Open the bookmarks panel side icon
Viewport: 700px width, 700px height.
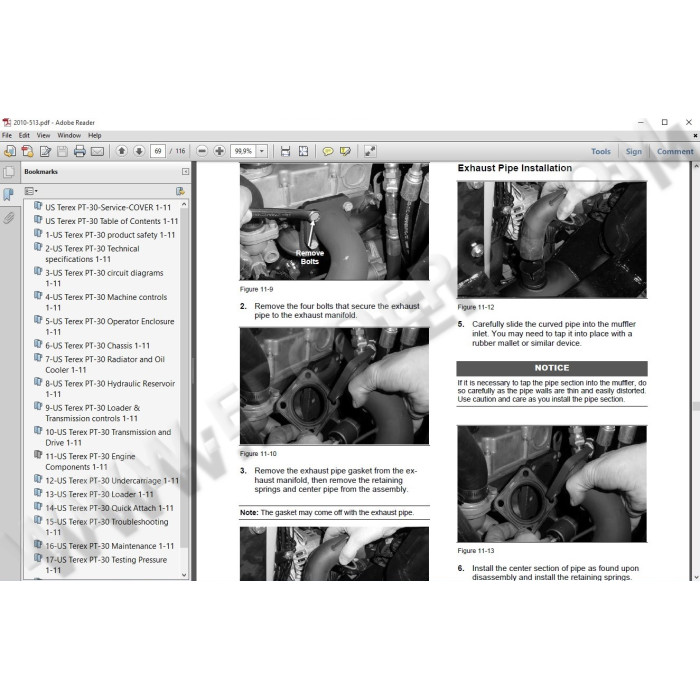tap(8, 195)
